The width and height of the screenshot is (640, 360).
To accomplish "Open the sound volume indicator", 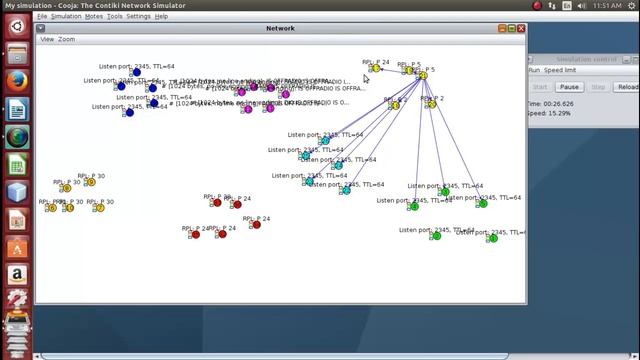I will tap(582, 5).
